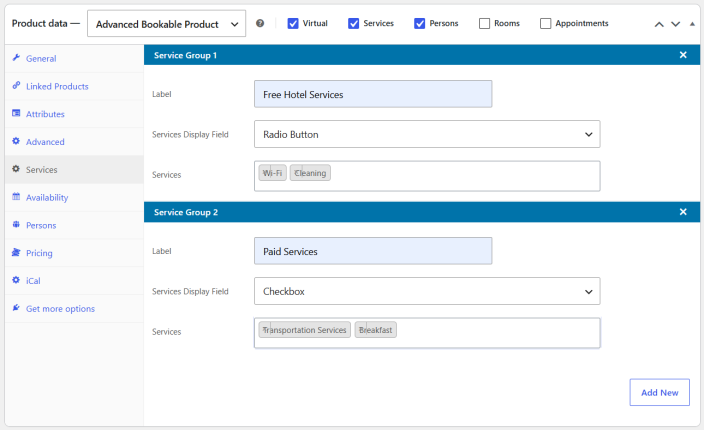Click the General wrench icon
Viewport: 704px width, 430px height.
(16, 57)
